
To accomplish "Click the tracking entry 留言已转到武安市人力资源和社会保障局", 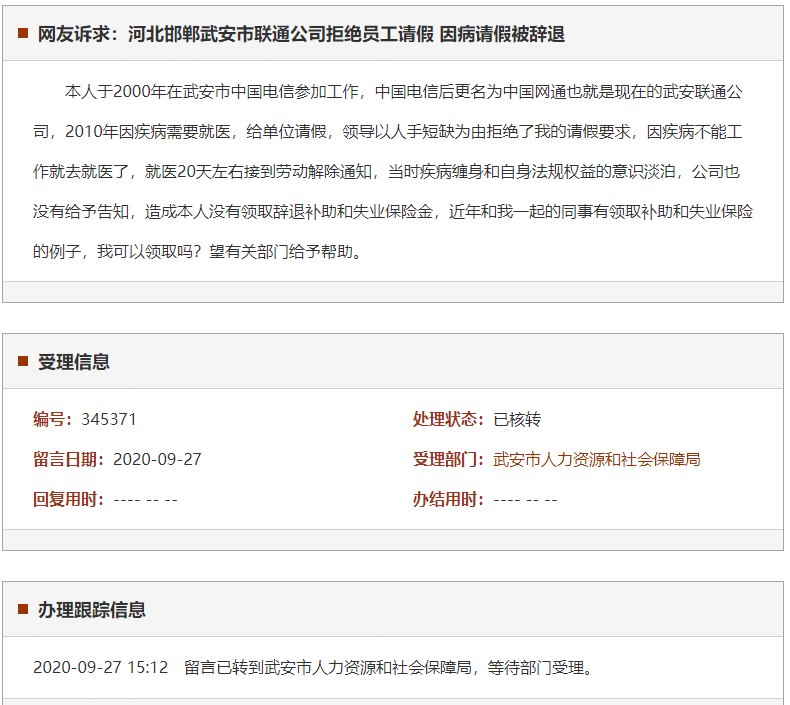I will coord(328,667).
